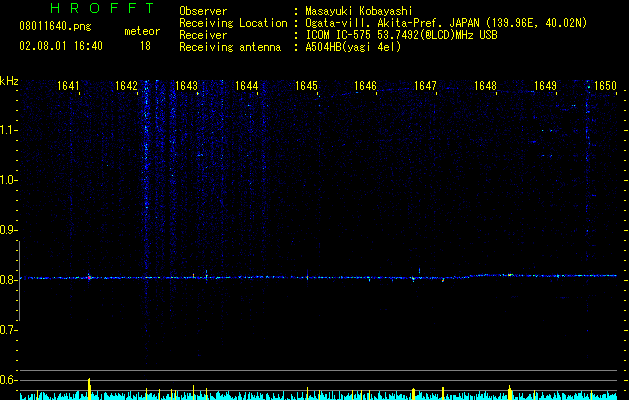Click the 1646 time marker

(x=365, y=86)
